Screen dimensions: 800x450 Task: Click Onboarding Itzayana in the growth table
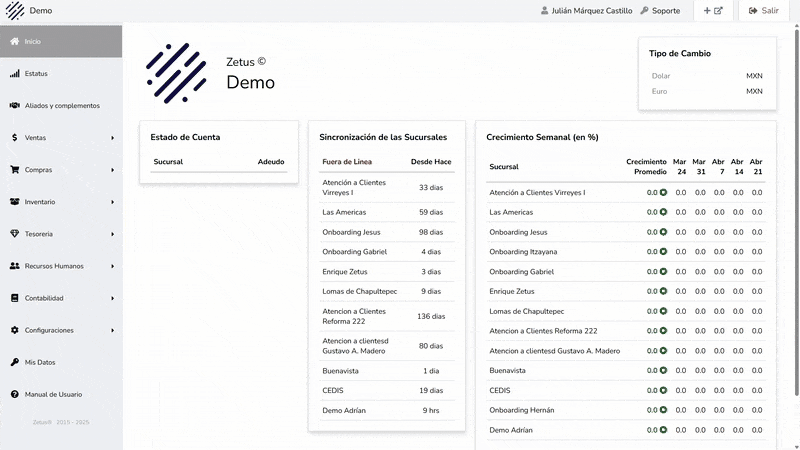click(523, 252)
